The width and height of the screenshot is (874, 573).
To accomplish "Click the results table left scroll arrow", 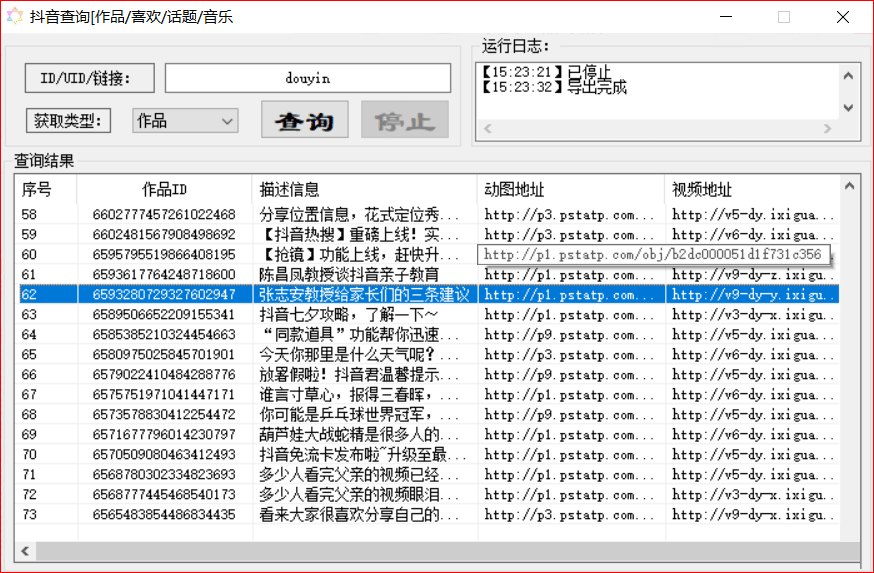I will click(x=25, y=551).
